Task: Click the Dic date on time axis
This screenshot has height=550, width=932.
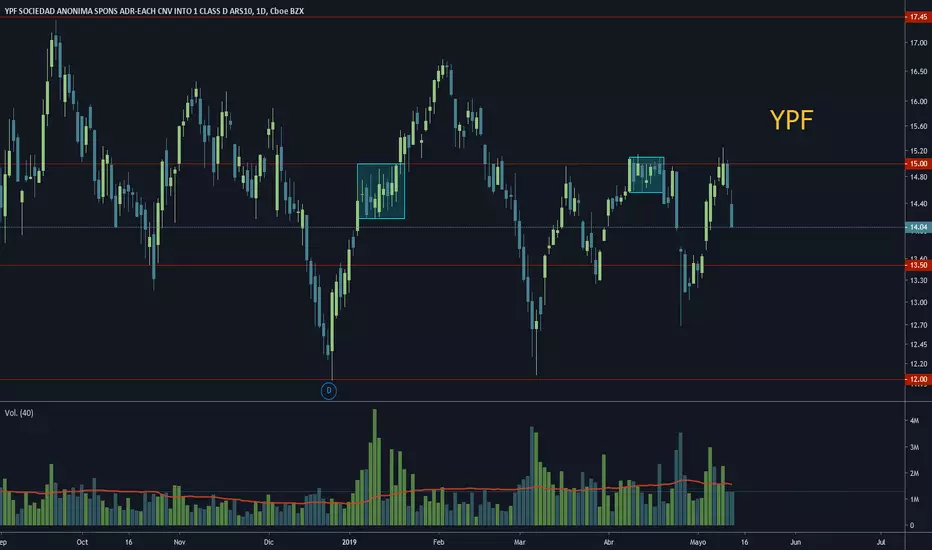Action: point(269,542)
